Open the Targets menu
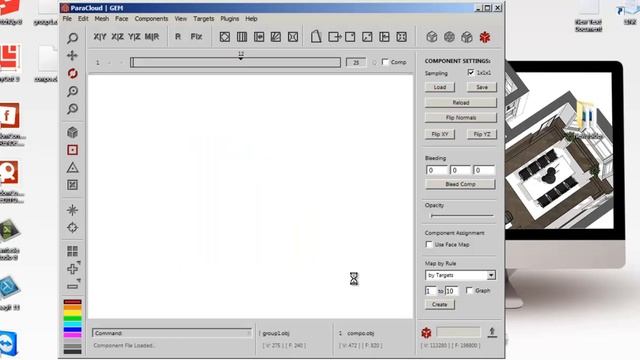 coord(204,19)
